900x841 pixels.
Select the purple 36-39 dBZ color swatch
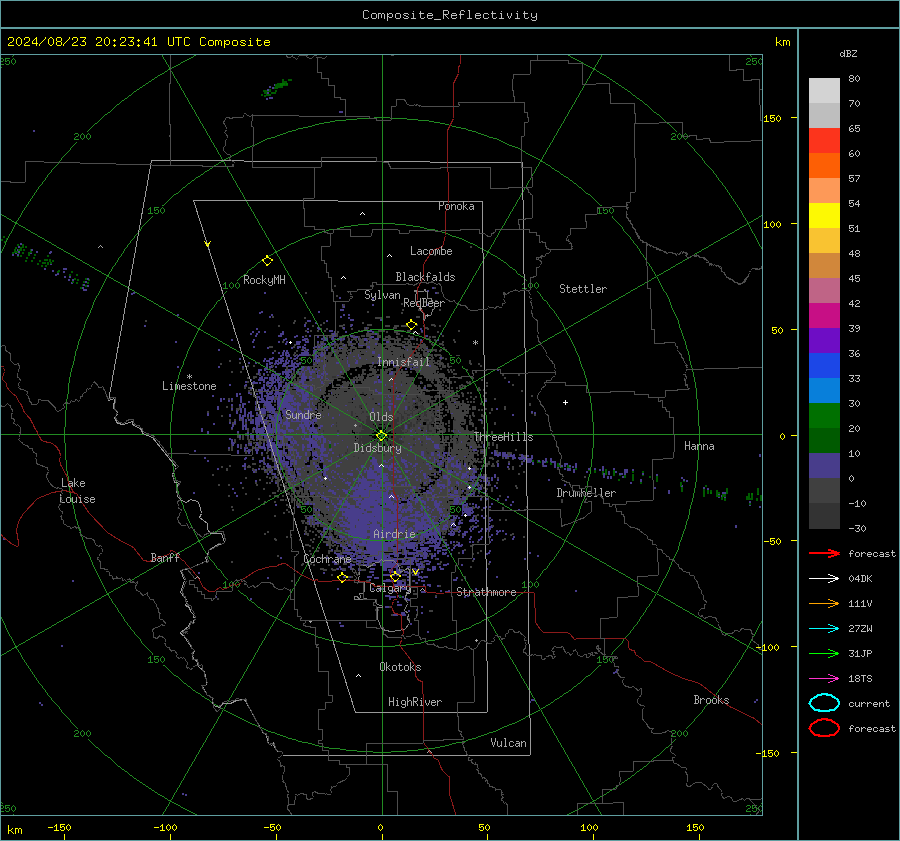click(824, 340)
